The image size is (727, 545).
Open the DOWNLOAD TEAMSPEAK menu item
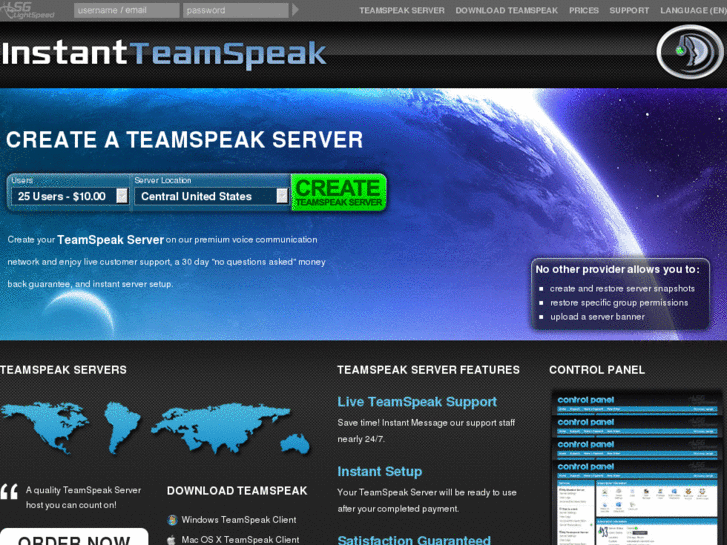(x=506, y=10)
